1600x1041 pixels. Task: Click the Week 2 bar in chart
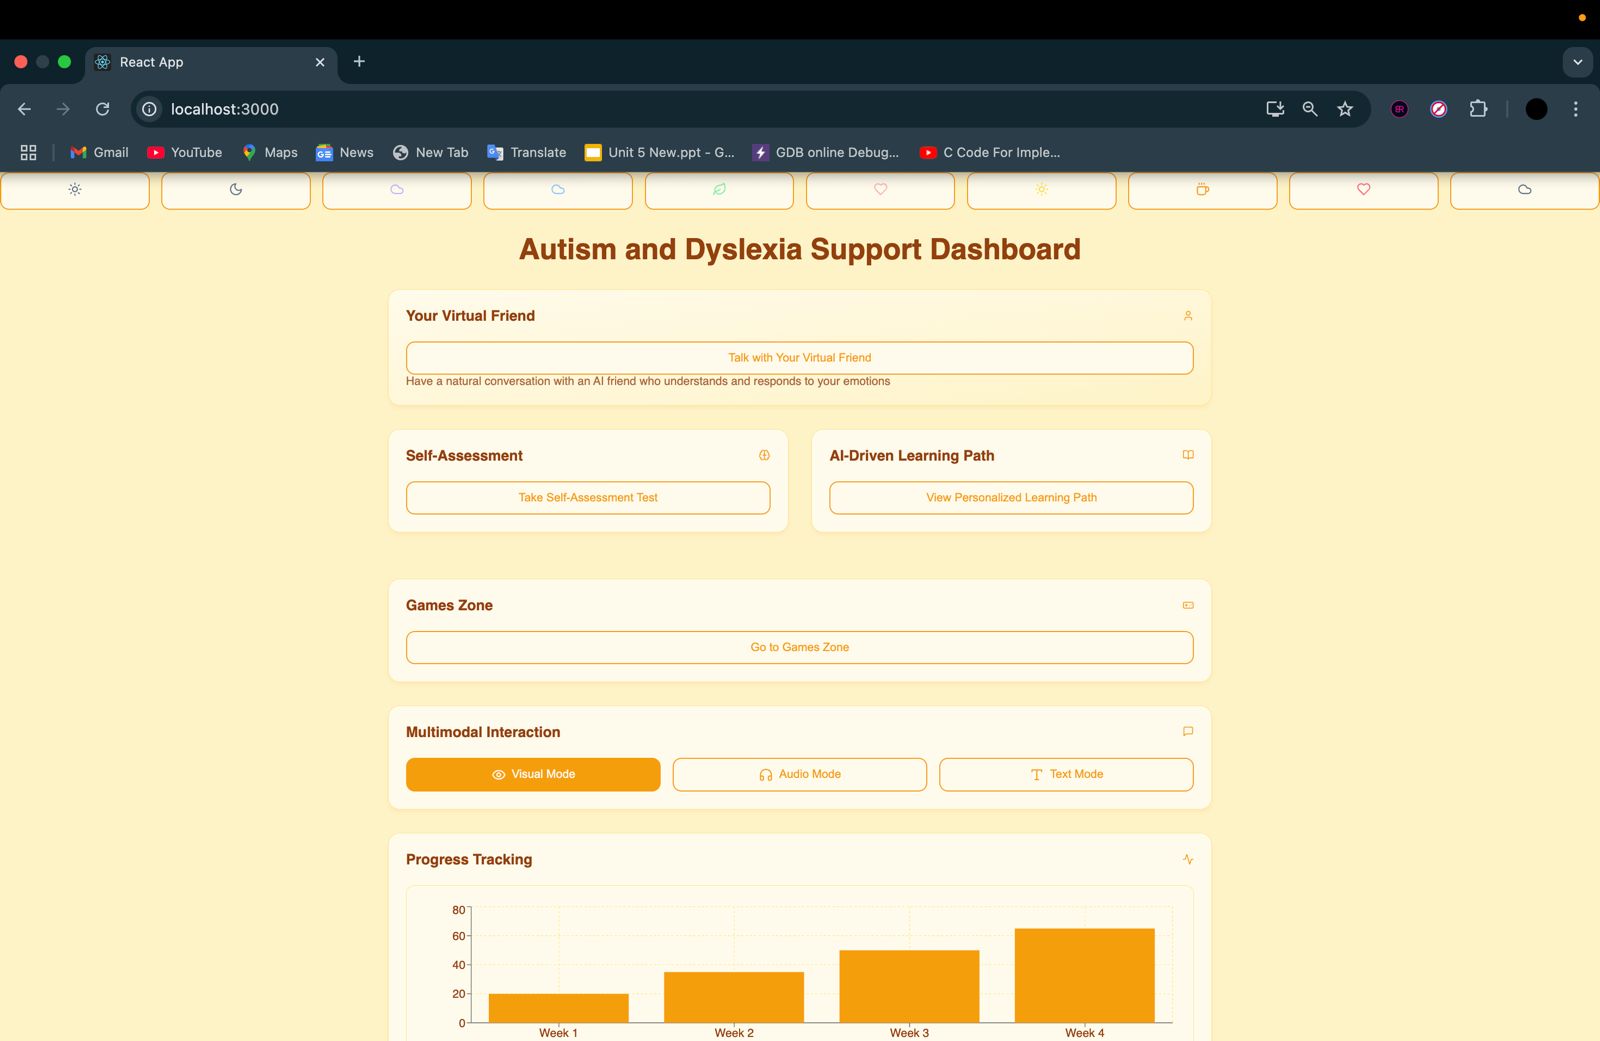[734, 997]
